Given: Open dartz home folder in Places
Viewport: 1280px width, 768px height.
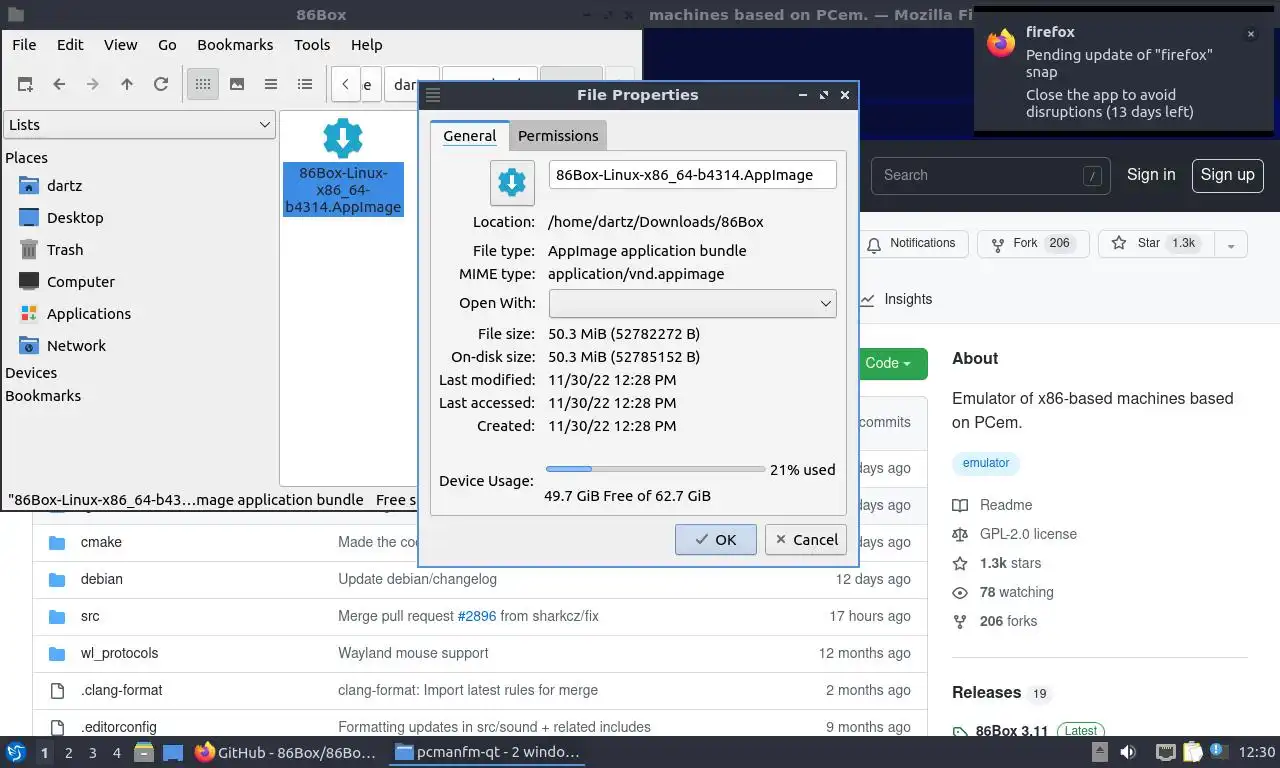Looking at the screenshot, I should tap(64, 185).
